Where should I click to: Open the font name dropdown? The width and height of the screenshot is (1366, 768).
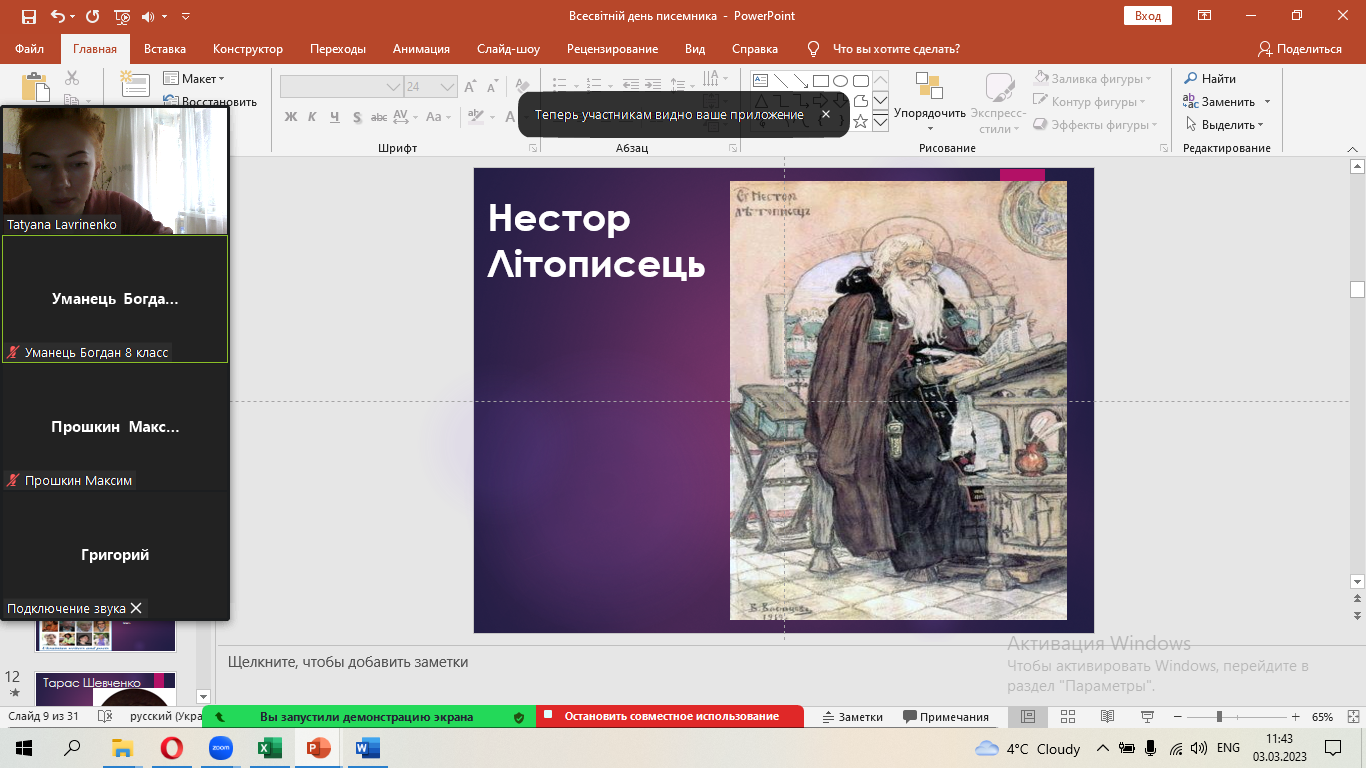point(393,87)
